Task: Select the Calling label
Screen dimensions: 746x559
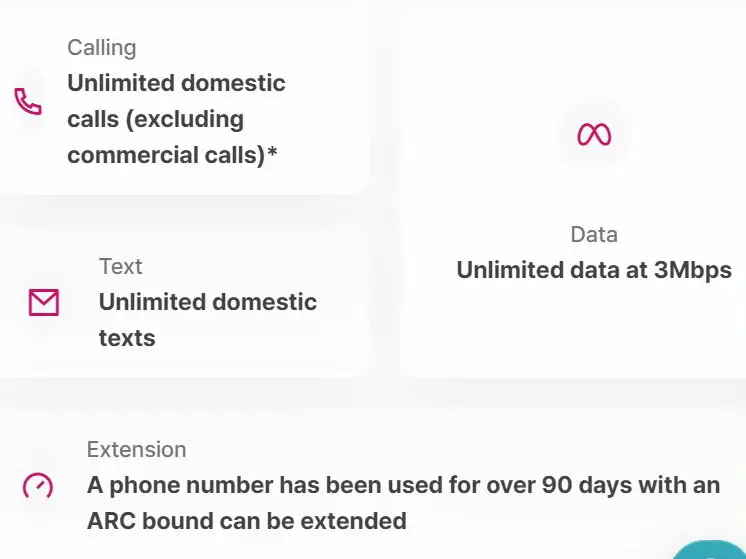Action: [102, 48]
